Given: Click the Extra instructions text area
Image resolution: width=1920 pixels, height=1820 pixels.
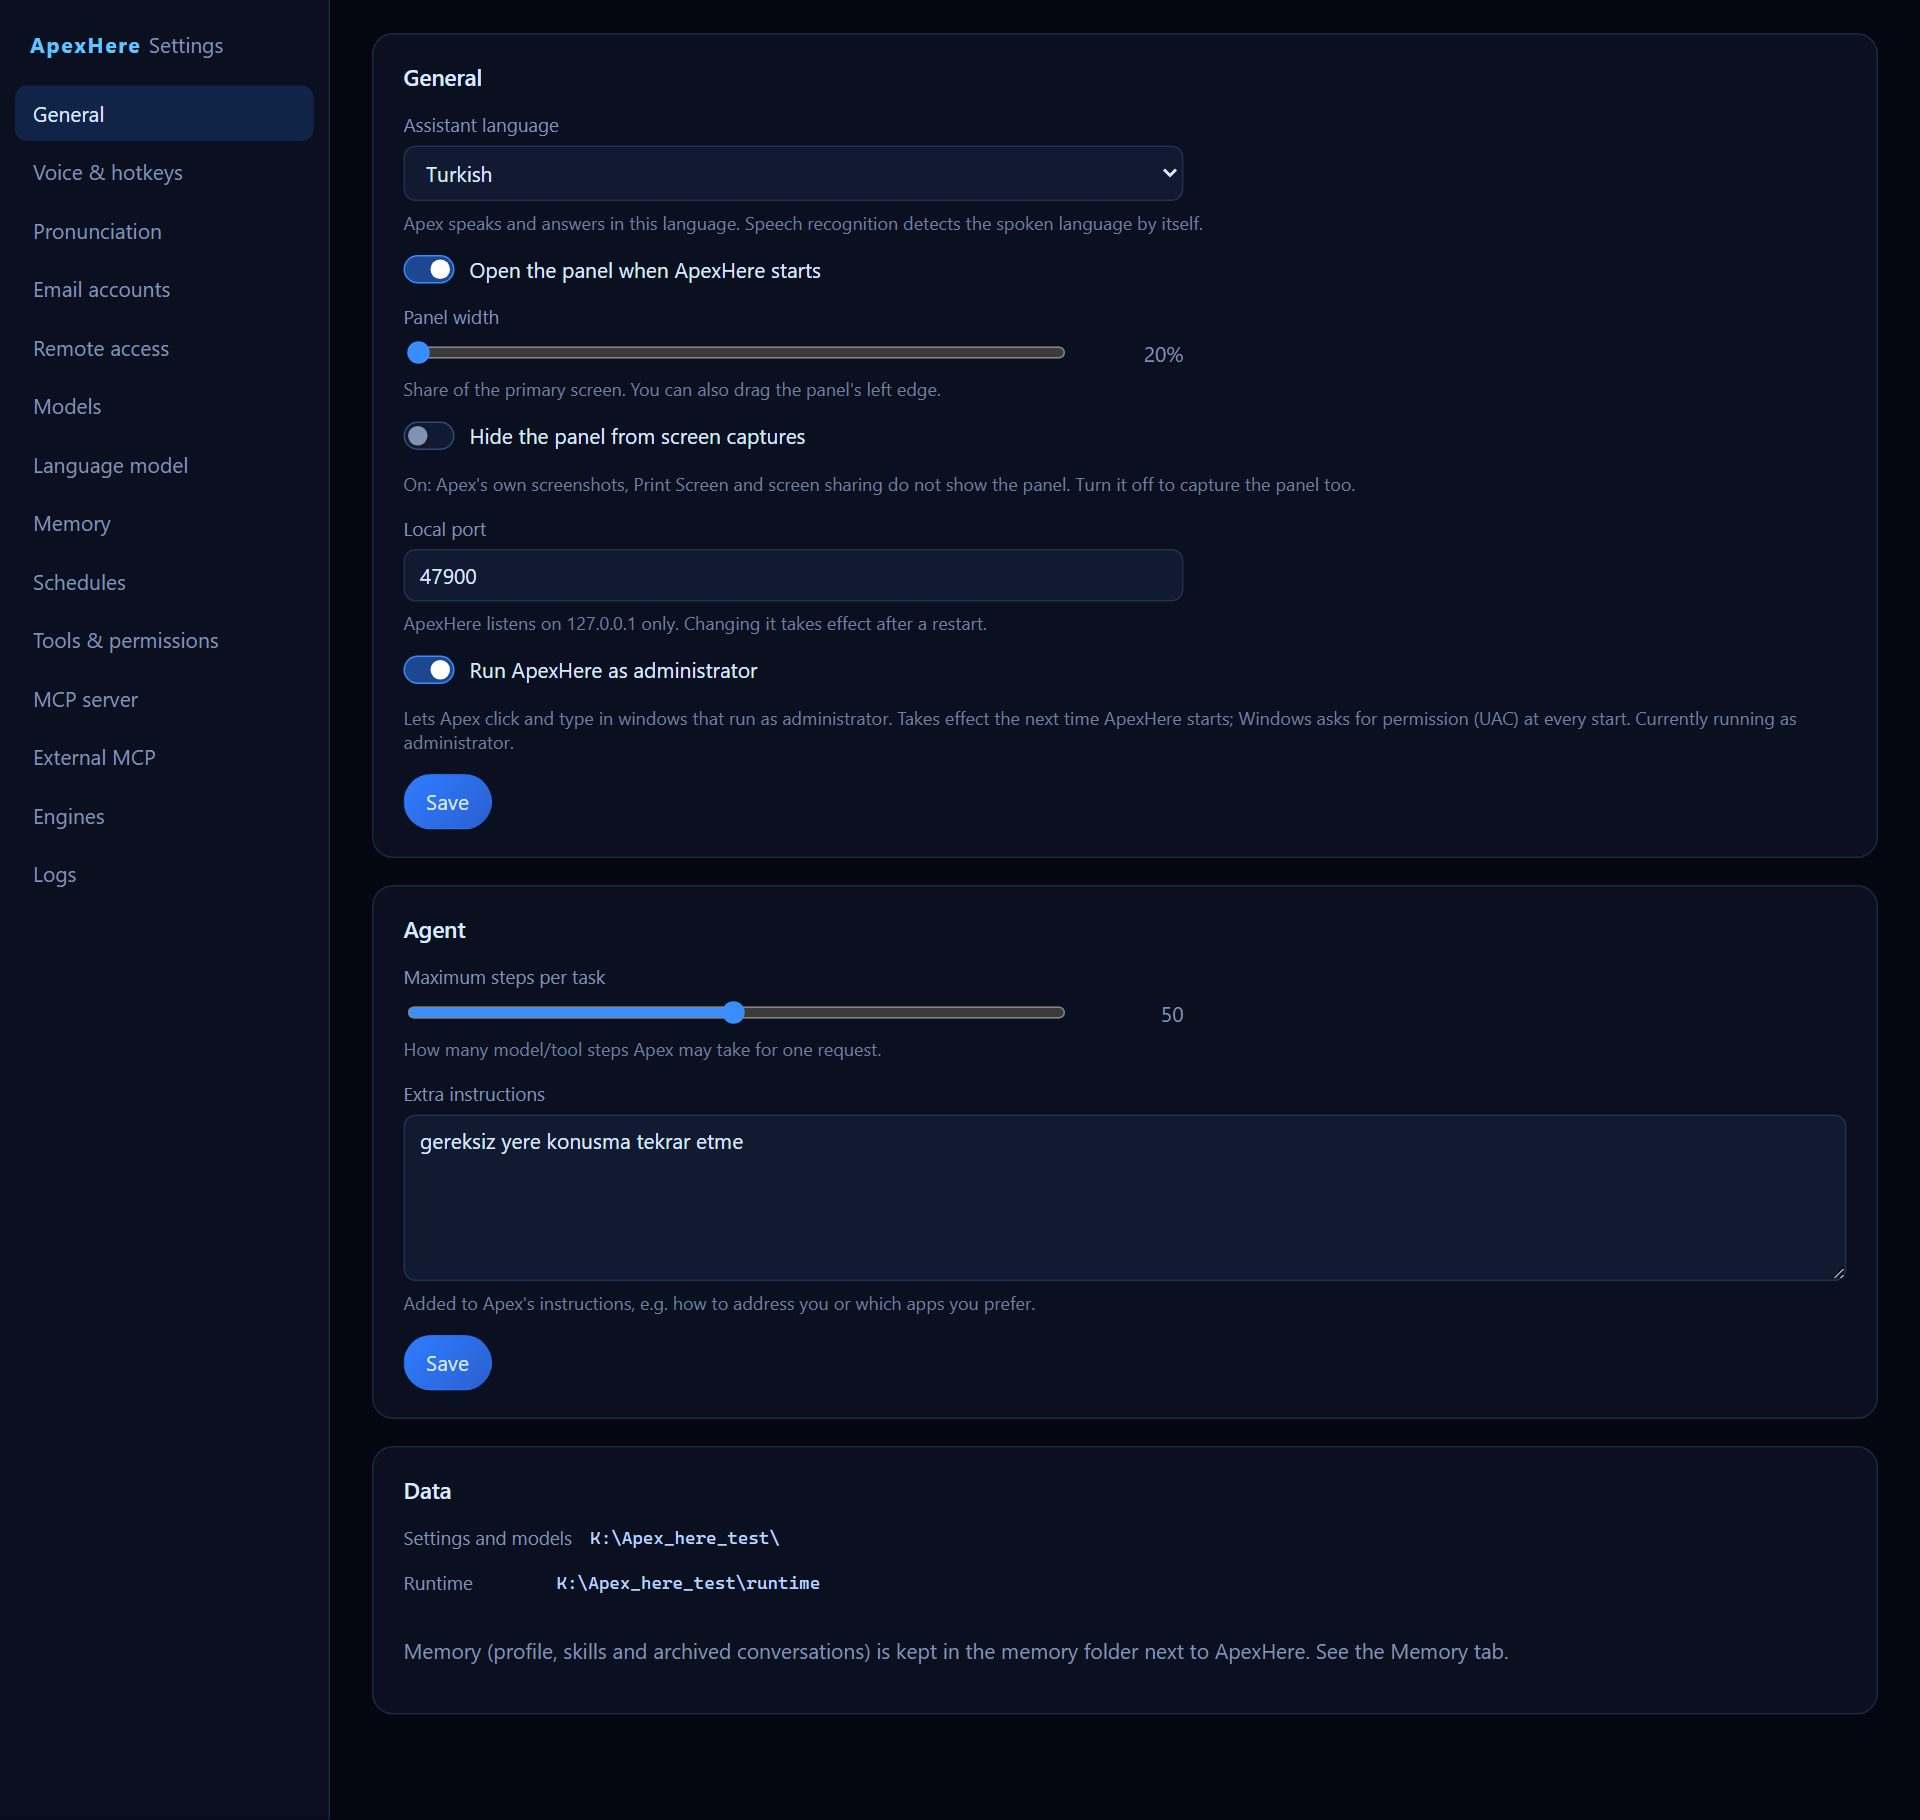Looking at the screenshot, I should (1124, 1198).
